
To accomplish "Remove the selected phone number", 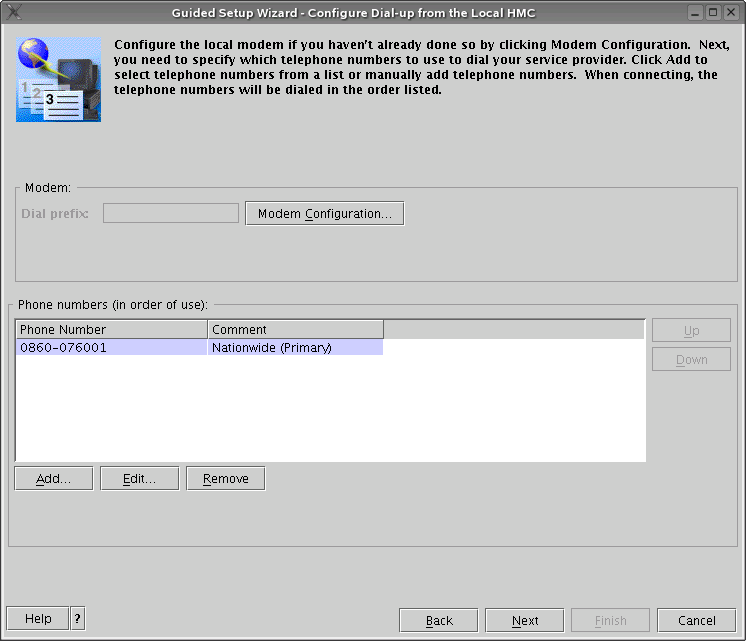I will point(226,478).
